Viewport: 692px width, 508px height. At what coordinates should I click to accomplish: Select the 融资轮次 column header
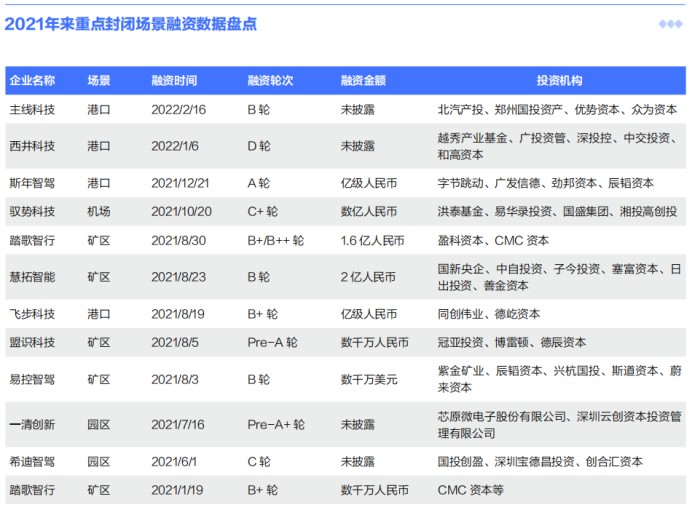point(270,81)
